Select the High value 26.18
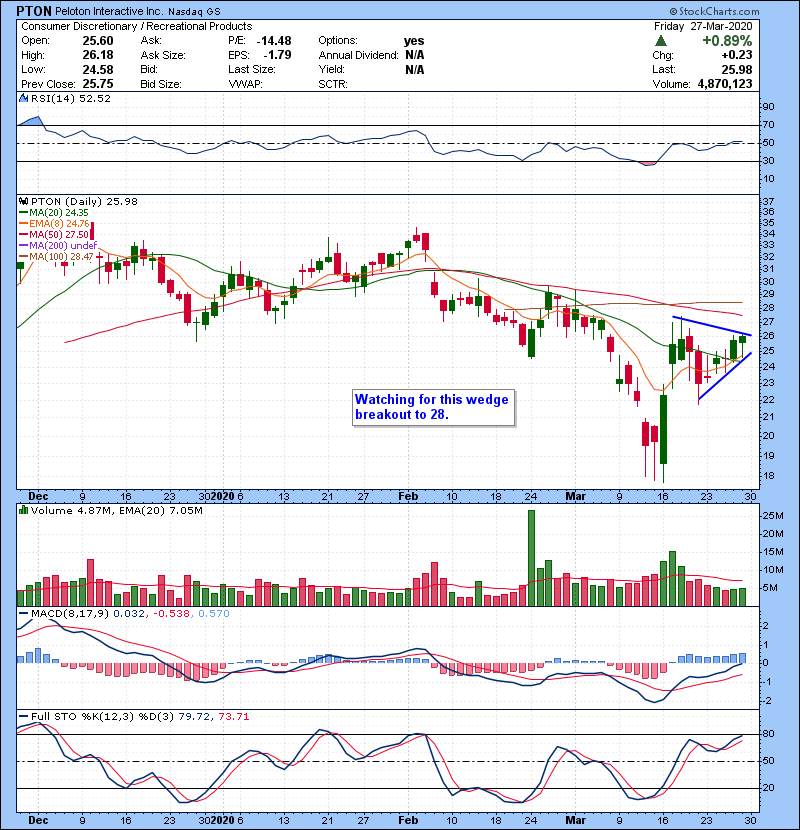 [x=98, y=55]
